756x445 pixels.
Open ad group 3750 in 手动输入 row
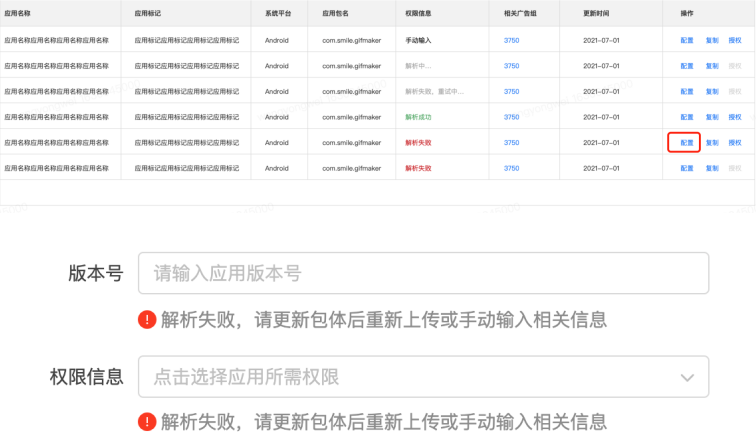click(x=511, y=40)
